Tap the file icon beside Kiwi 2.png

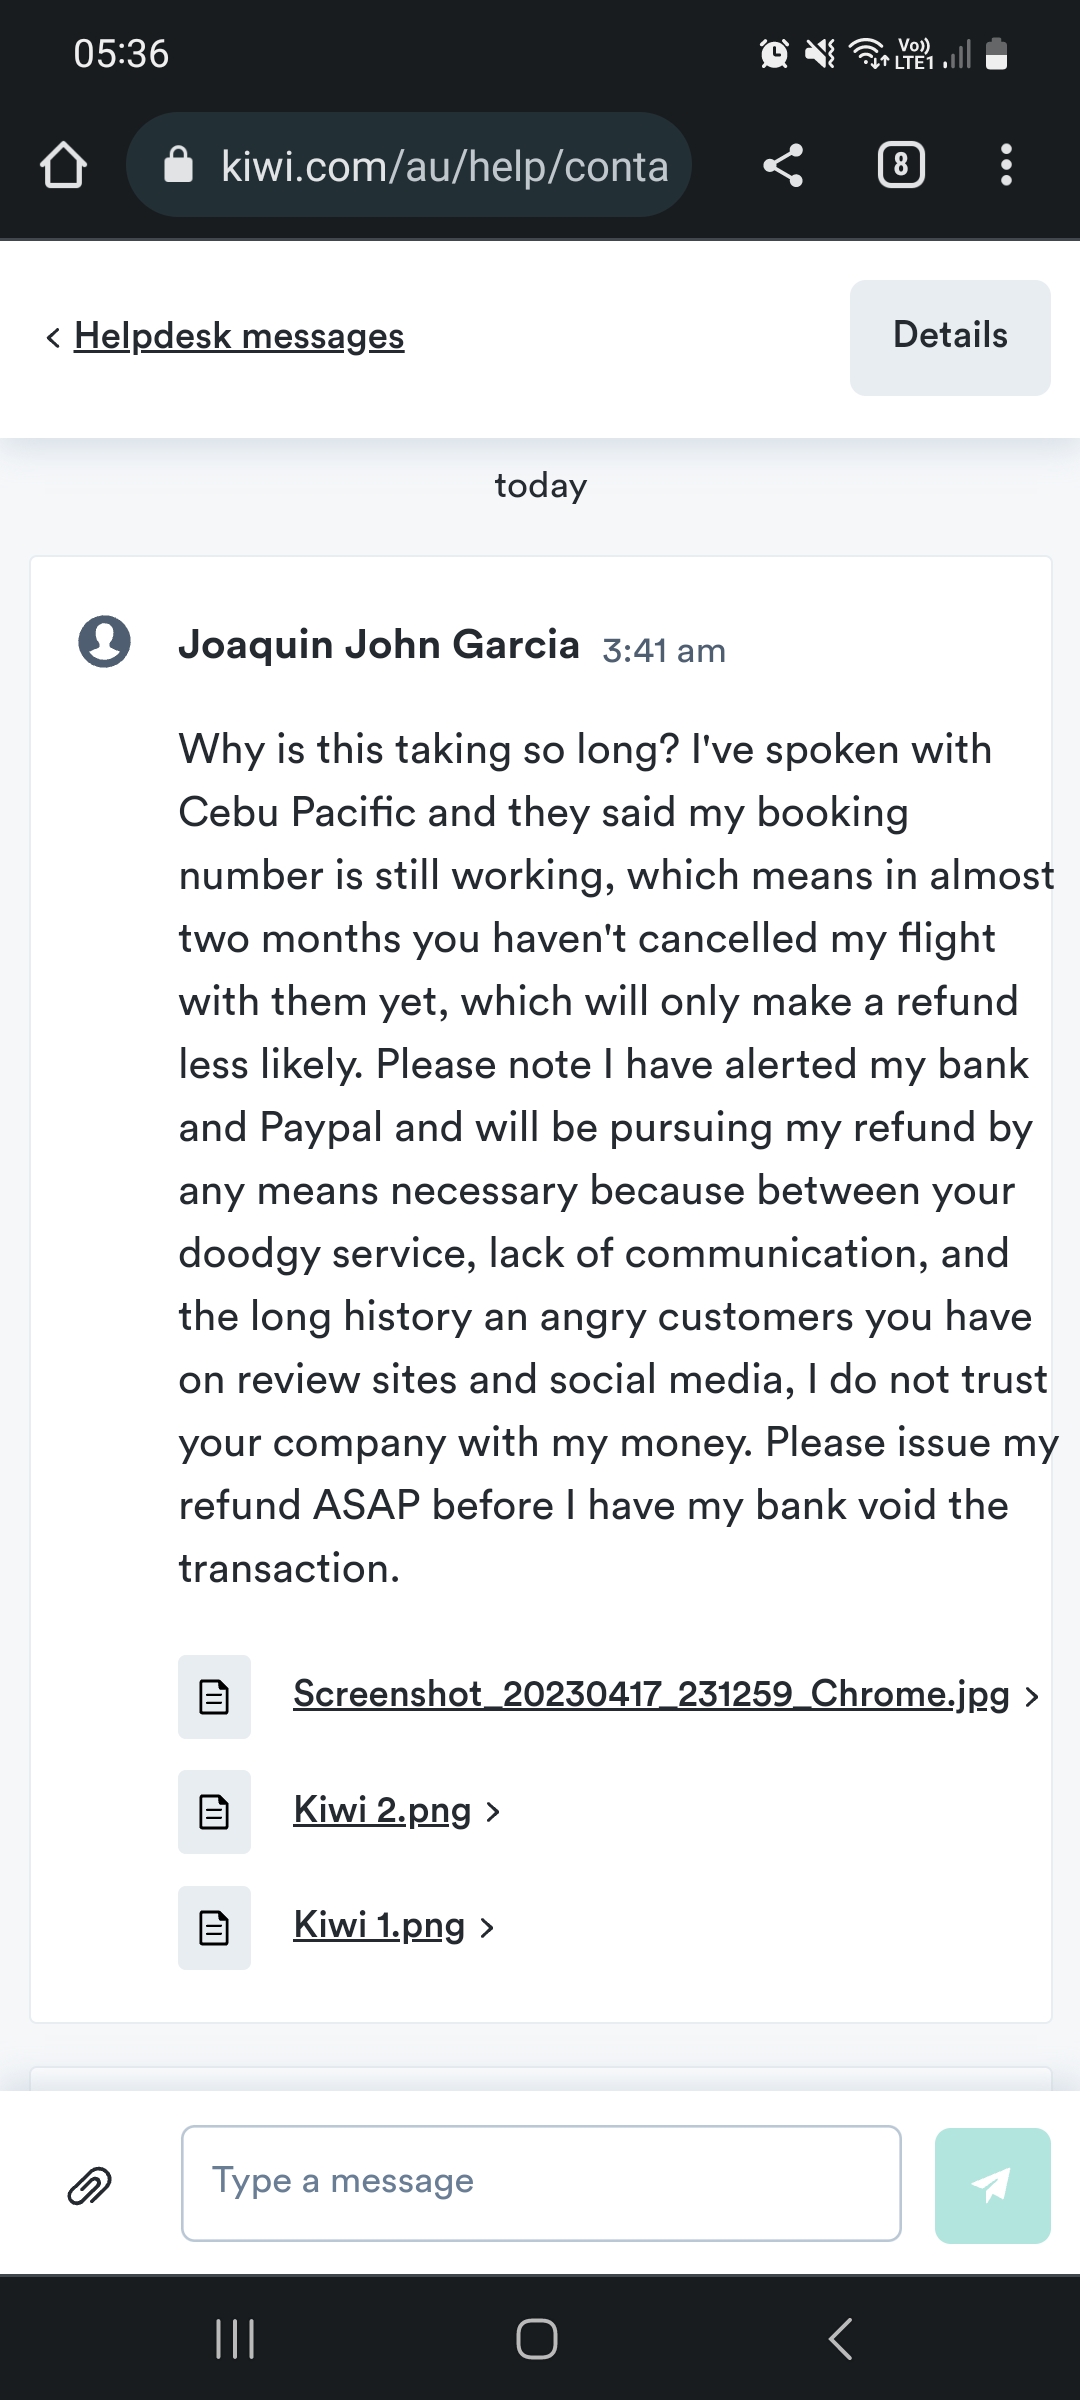(214, 1812)
